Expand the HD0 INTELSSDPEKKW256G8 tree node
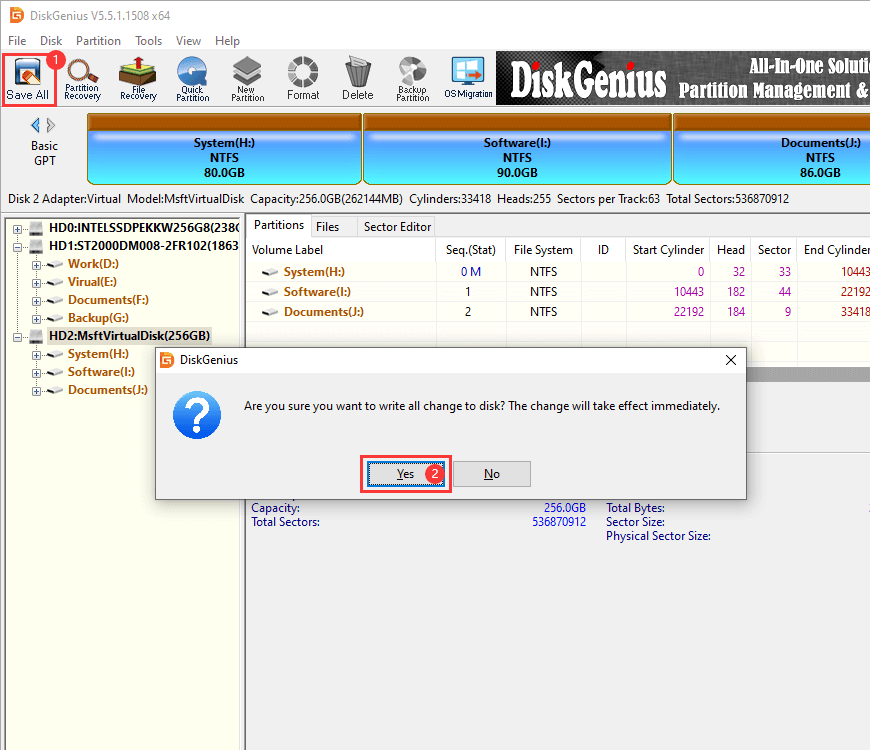This screenshot has width=870, height=750. click(18, 229)
